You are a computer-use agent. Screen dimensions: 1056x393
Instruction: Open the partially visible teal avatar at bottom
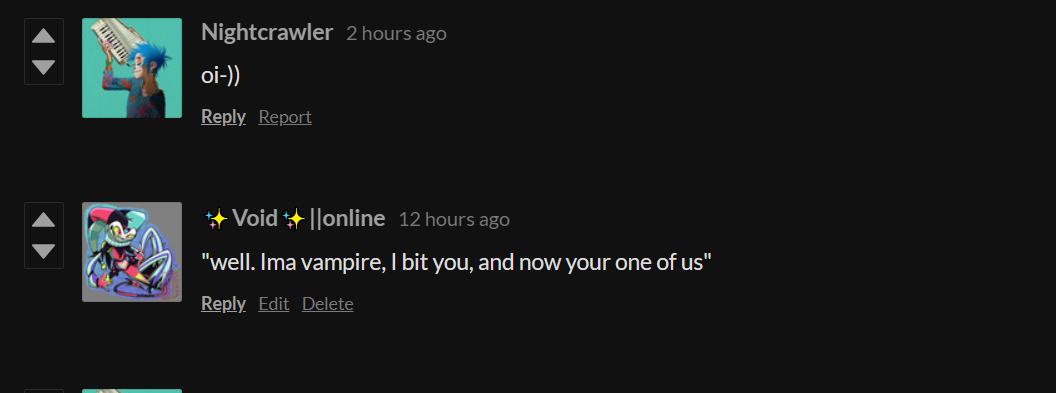pos(132,391)
